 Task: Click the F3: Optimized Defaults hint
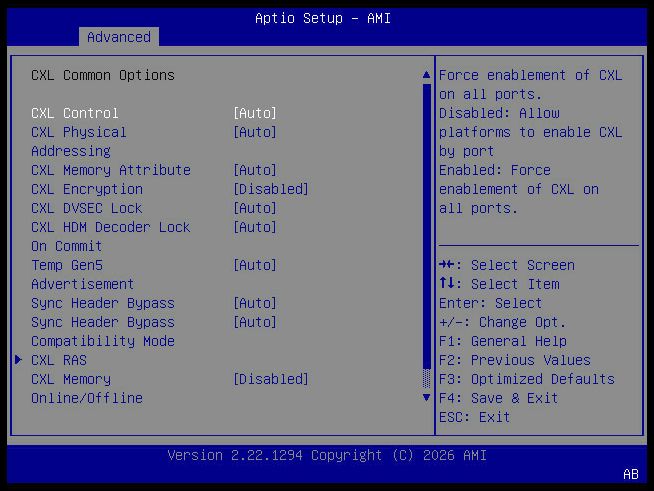(x=527, y=379)
